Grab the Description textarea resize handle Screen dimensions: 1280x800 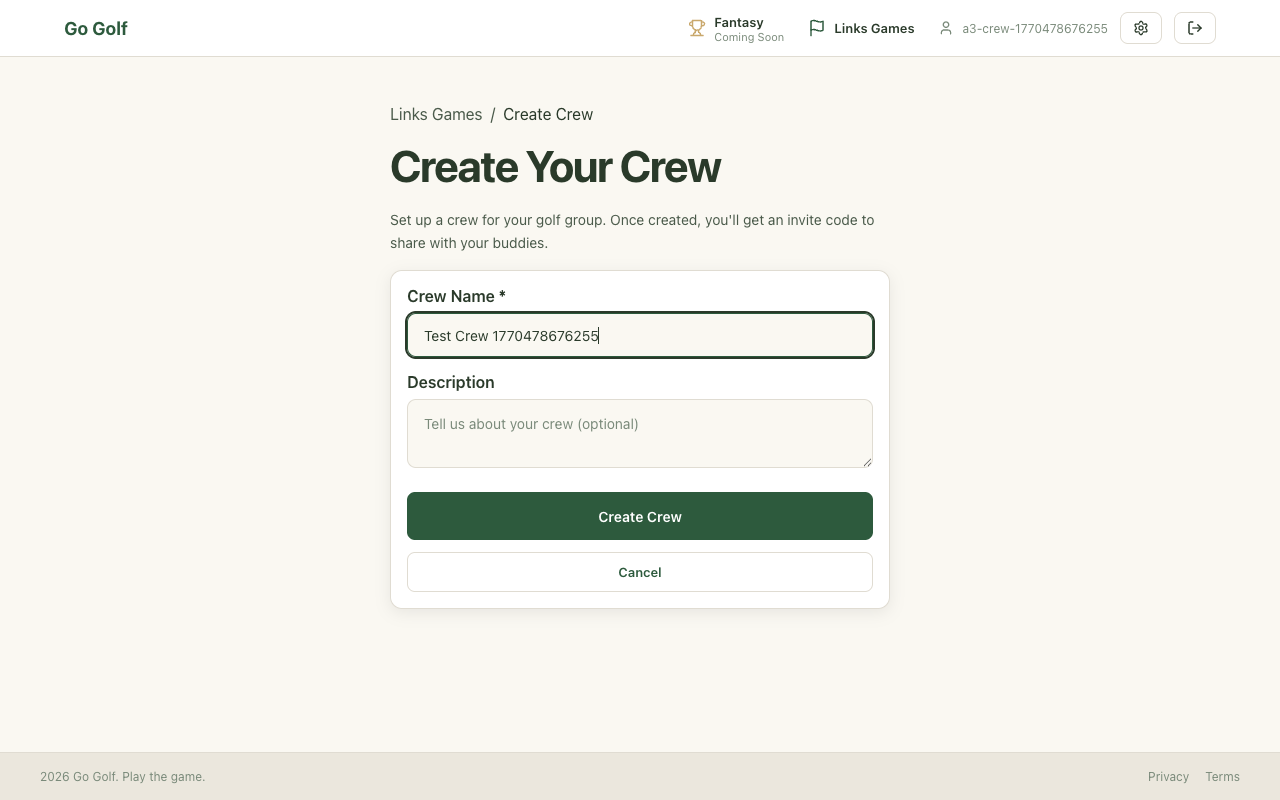pos(867,462)
